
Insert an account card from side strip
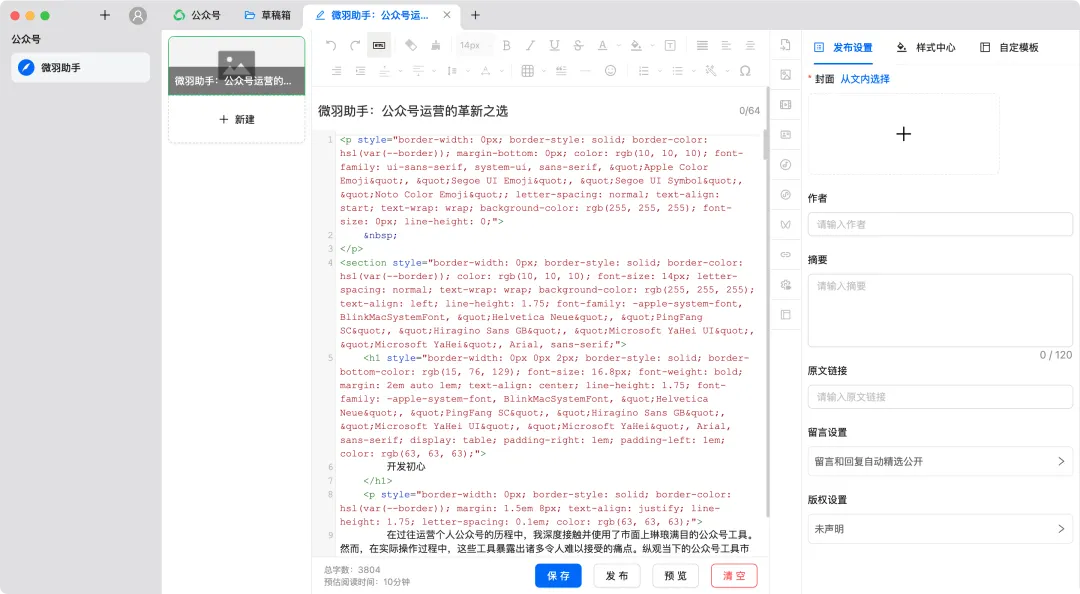click(x=785, y=134)
